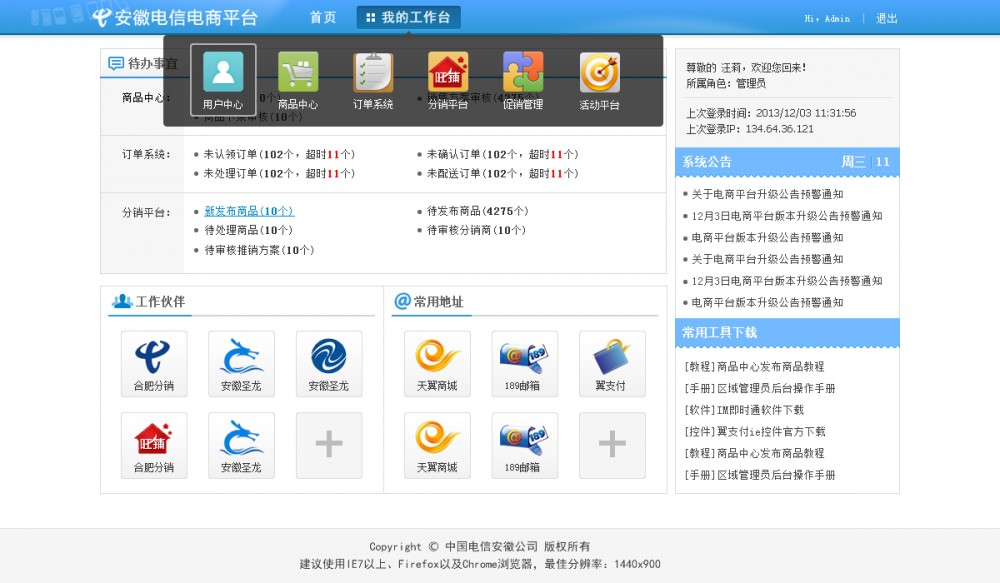
Task: Click 上次登录IP: 134.64.36.121 text
Action: click(749, 129)
